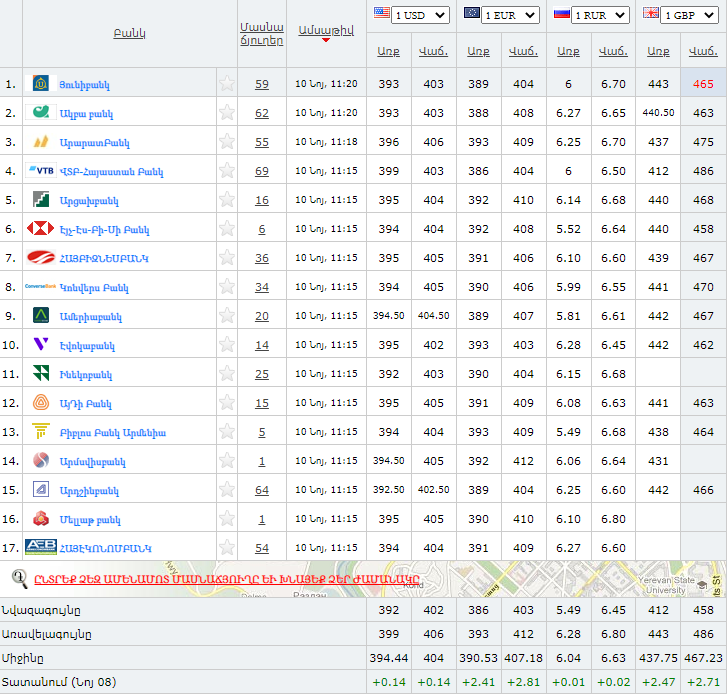Sort by GBP buy column header
Viewport: 727px width, 694px height.
[x=658, y=51]
